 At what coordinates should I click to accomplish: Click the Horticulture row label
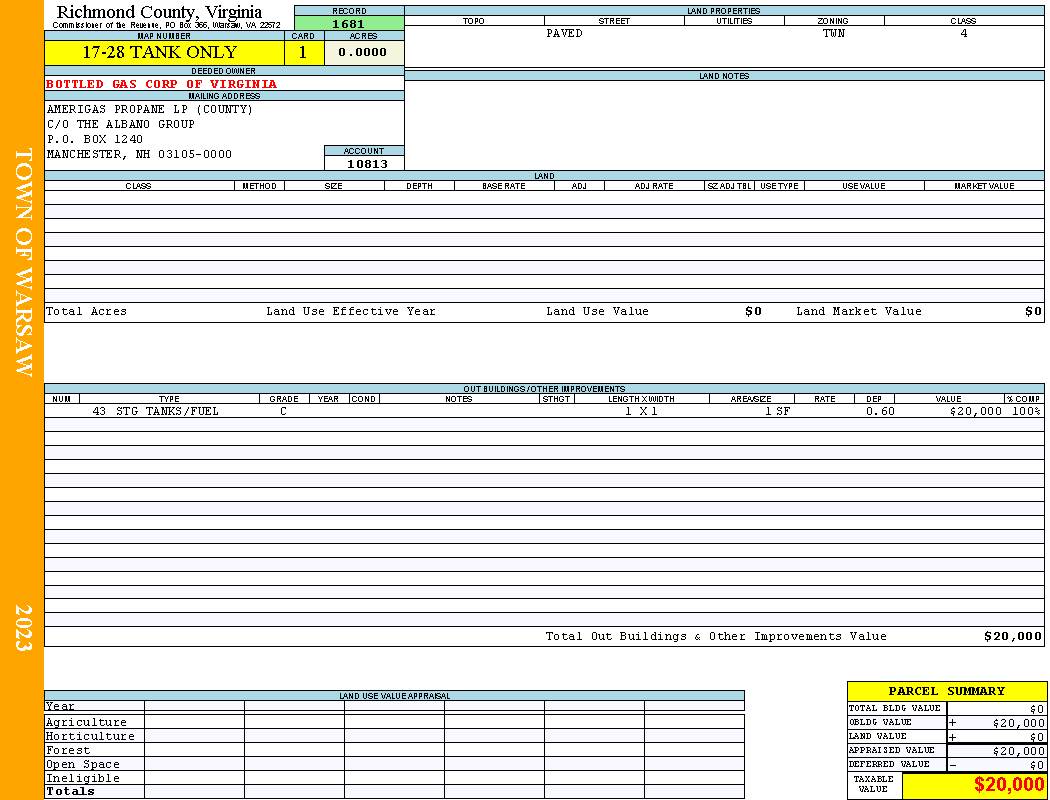[90, 736]
